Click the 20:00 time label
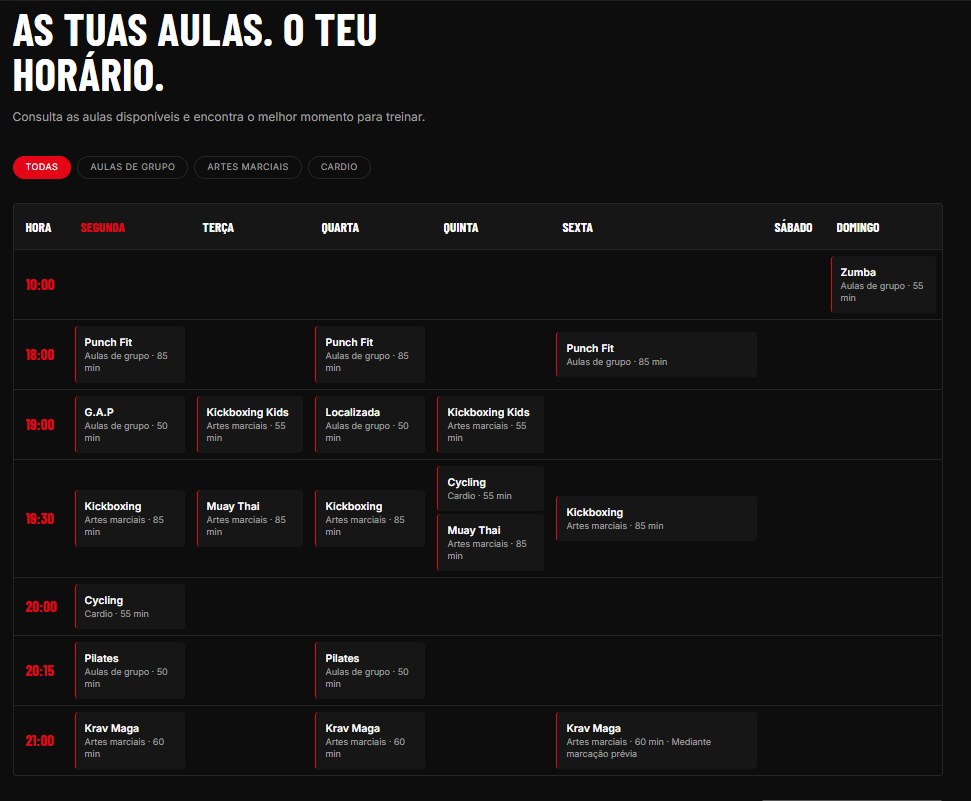This screenshot has width=971, height=801. [x=41, y=606]
